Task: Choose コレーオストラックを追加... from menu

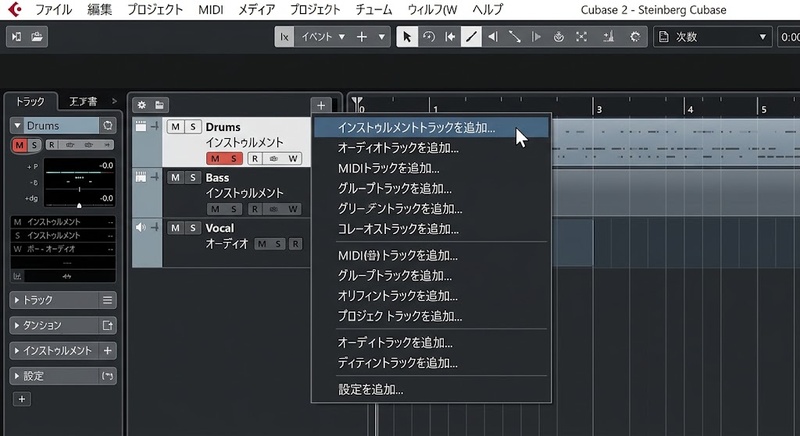Action: pyautogui.click(x=431, y=229)
